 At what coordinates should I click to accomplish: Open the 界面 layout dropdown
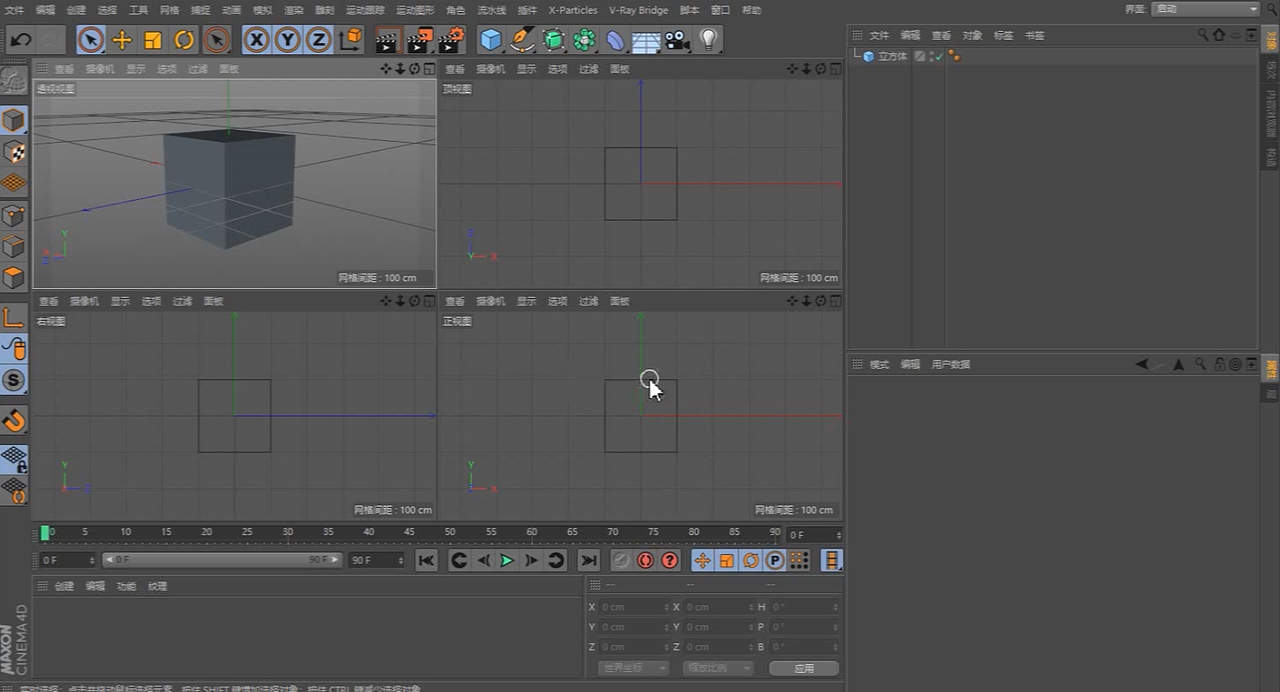pos(1205,9)
